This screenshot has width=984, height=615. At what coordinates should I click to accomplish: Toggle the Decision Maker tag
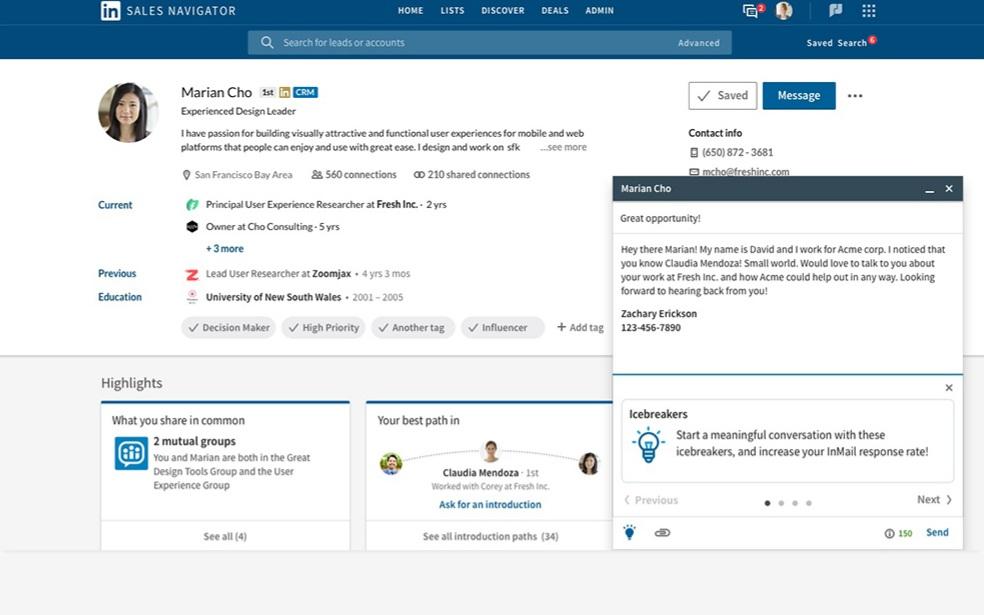tap(228, 328)
